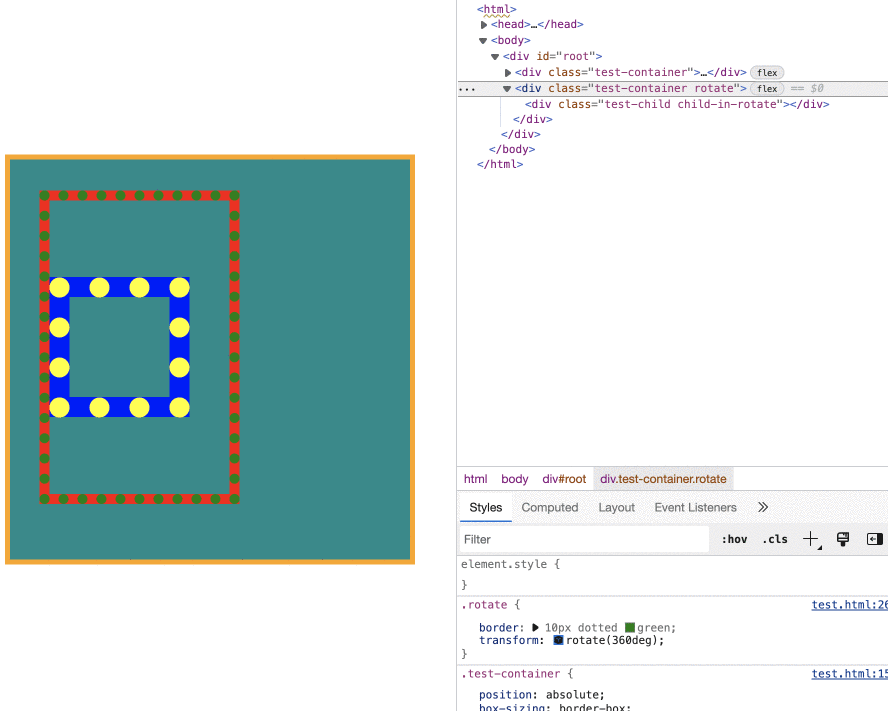Expand the first test-container div
The width and height of the screenshot is (888, 711).
click(x=508, y=73)
